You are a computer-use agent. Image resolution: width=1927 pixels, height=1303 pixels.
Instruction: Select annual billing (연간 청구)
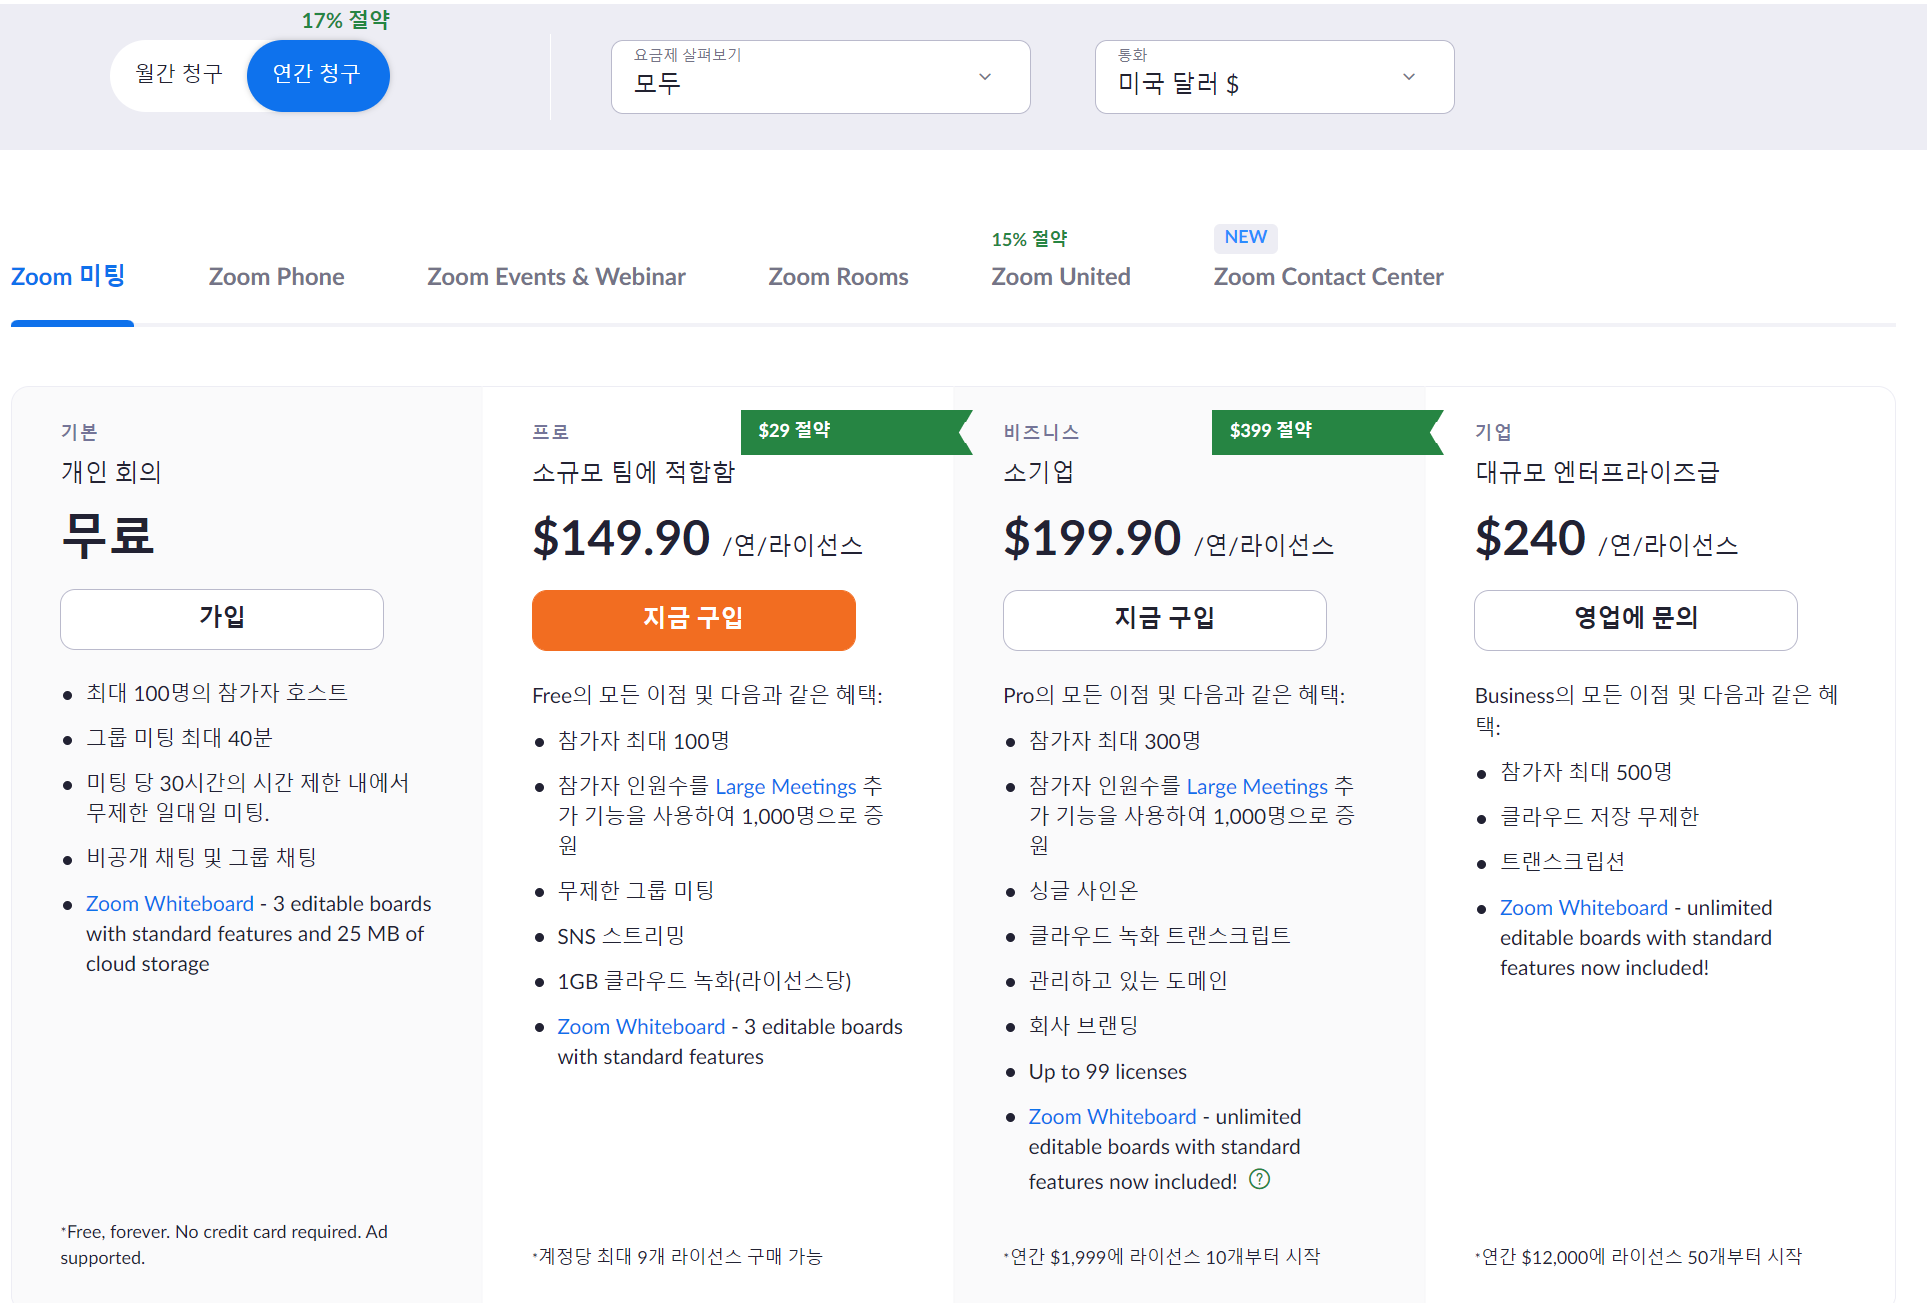[317, 75]
